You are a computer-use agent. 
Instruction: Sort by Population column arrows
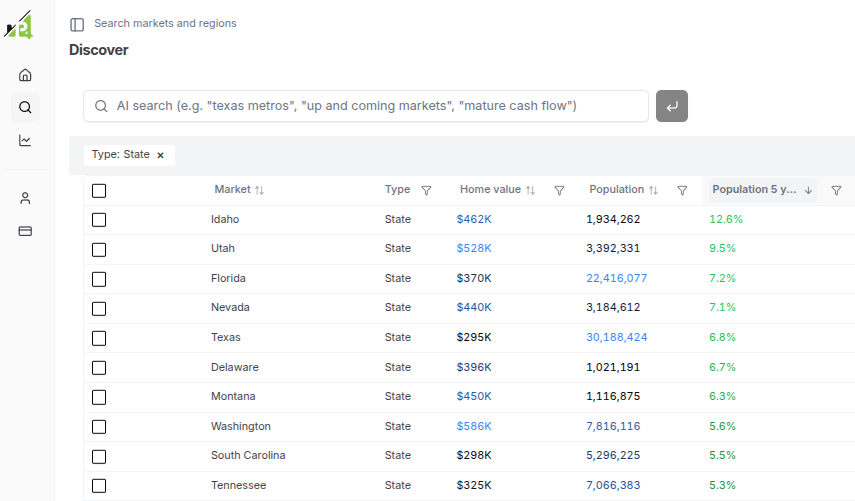(x=653, y=190)
